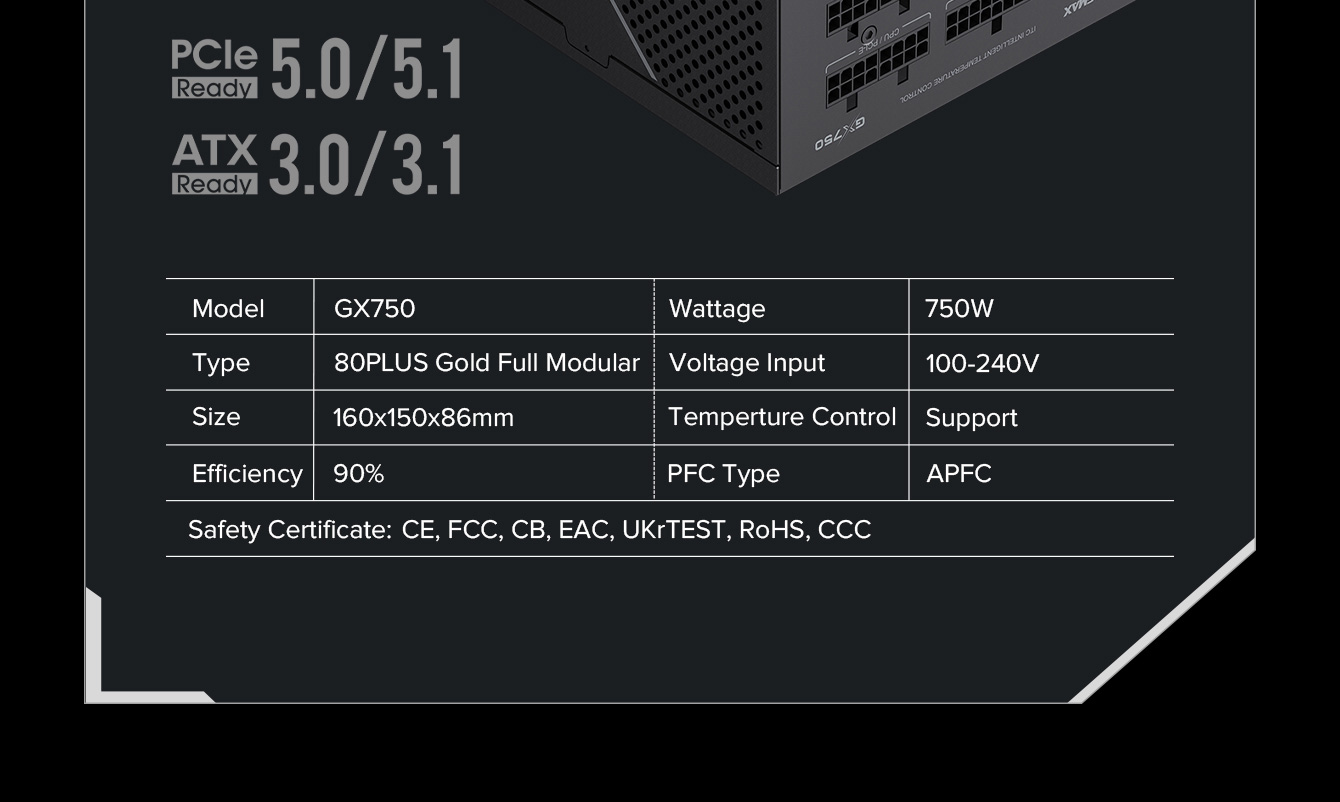Image resolution: width=1340 pixels, height=802 pixels.
Task: Click the Temperture Control label
Action: (782, 417)
